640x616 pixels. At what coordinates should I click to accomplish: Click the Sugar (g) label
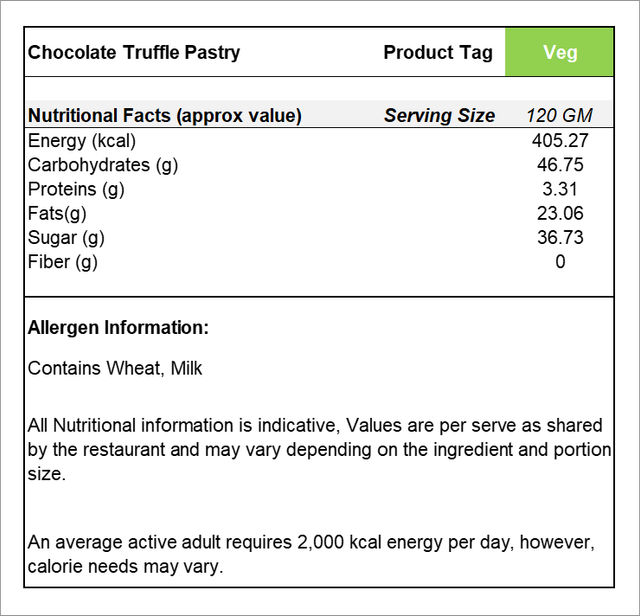[66, 238]
